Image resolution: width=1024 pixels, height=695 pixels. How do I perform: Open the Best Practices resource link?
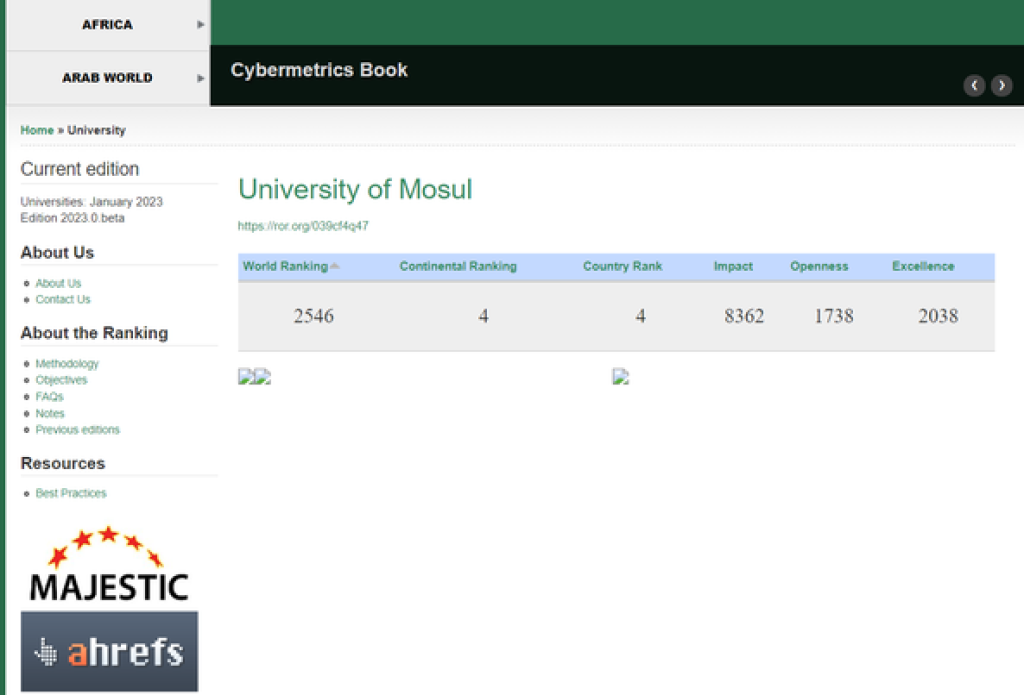pos(71,493)
